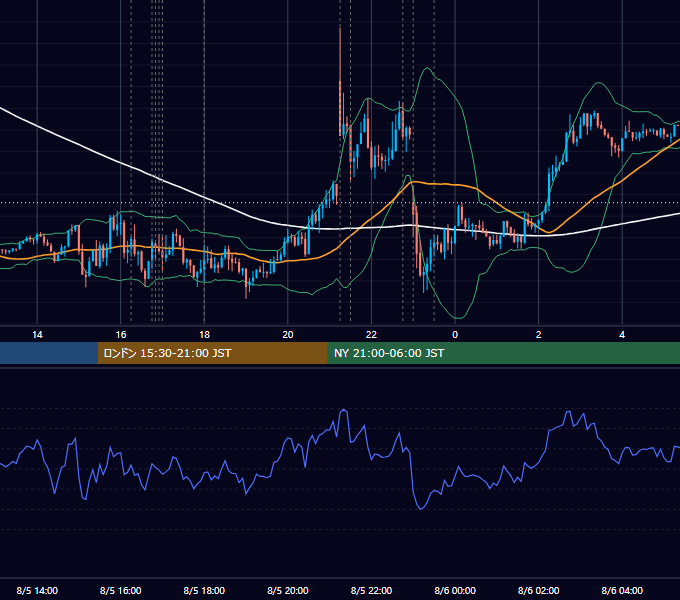This screenshot has width=680, height=600.
Task: Click the '8/5 18:00' date label
Action: point(204,590)
